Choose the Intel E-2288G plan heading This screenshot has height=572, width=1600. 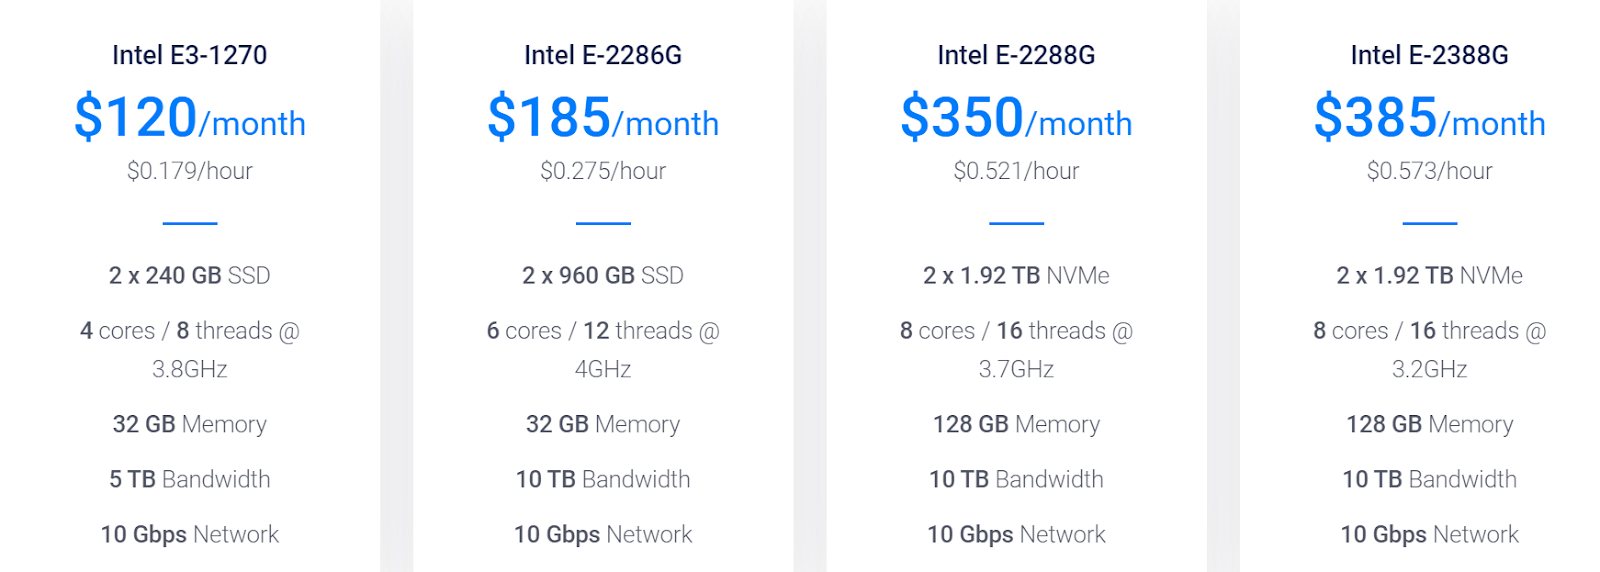(x=1016, y=55)
